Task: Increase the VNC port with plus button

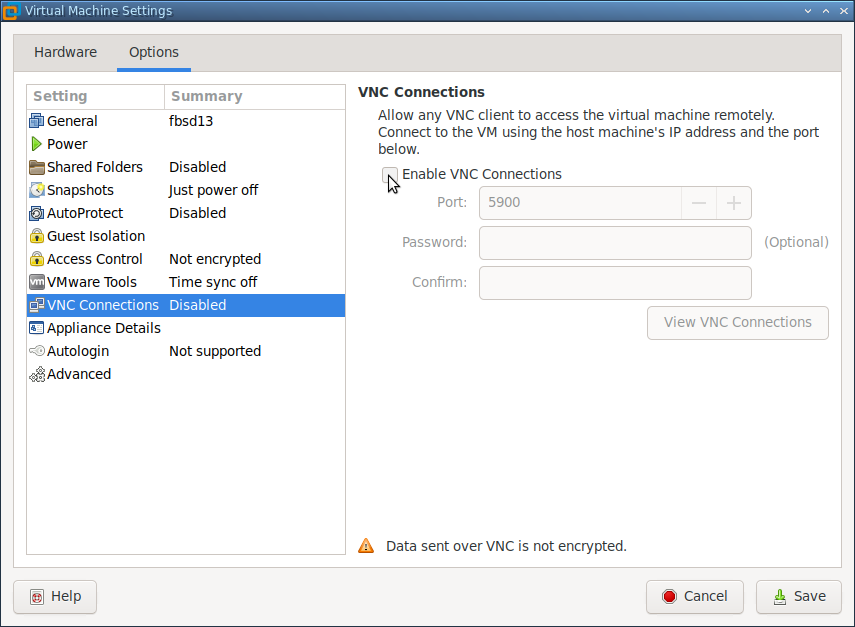Action: (733, 203)
